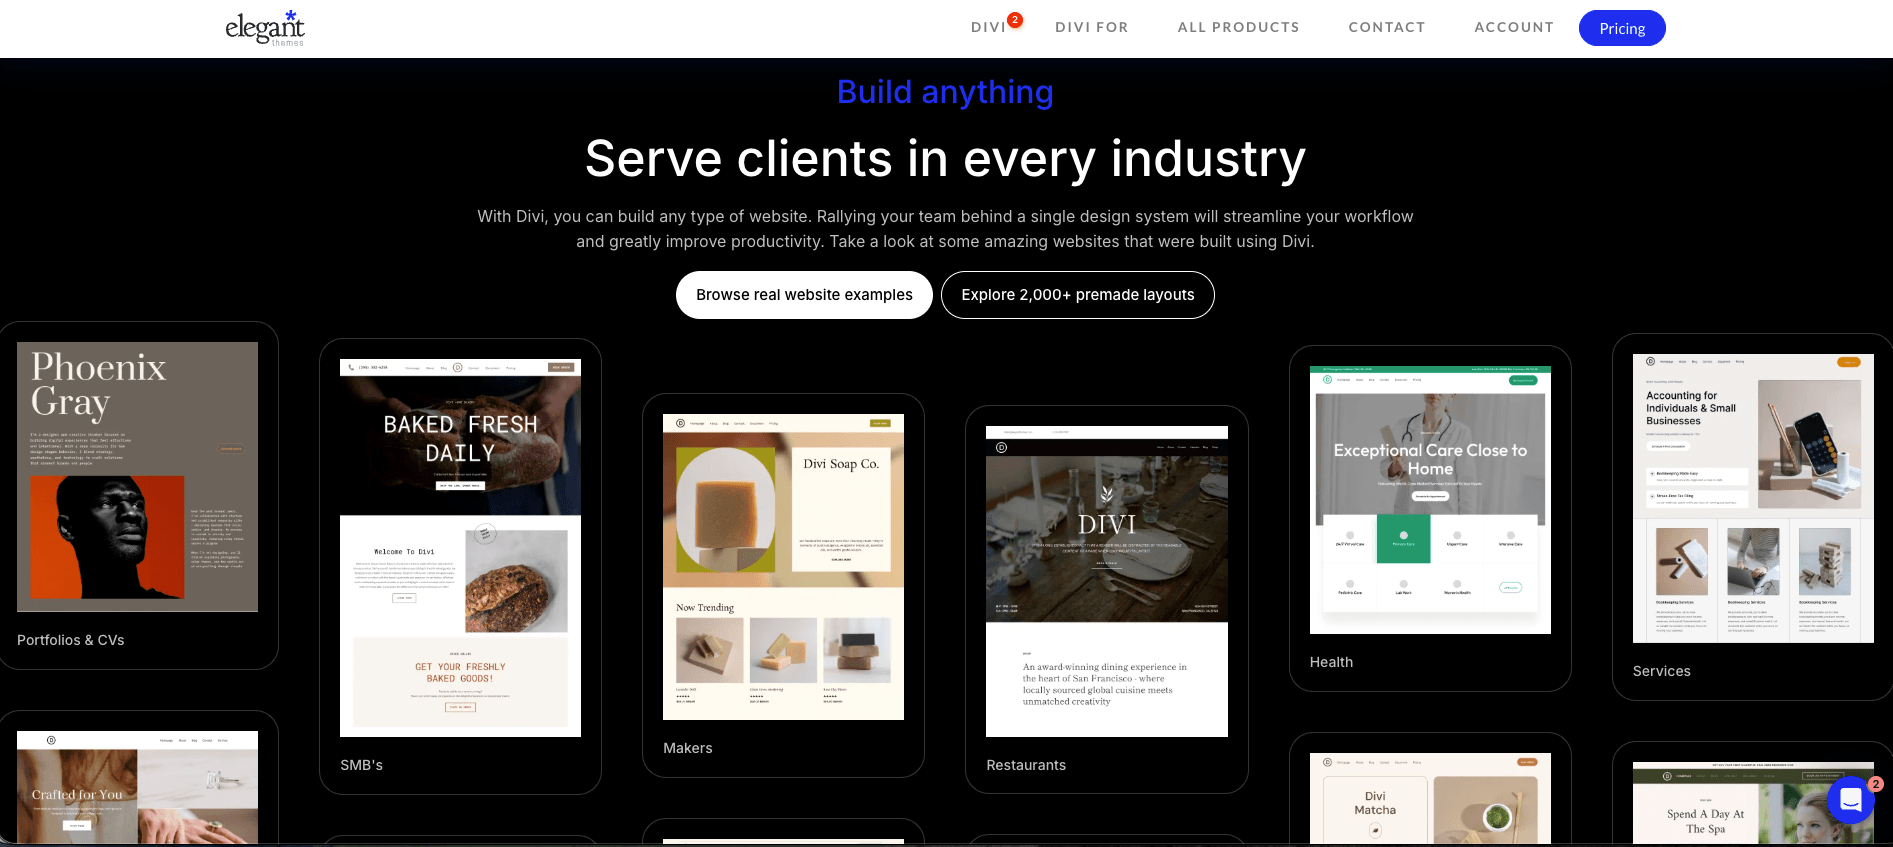The width and height of the screenshot is (1893, 847).
Task: Open the DIVI FOR menu
Action: pos(1091,27)
